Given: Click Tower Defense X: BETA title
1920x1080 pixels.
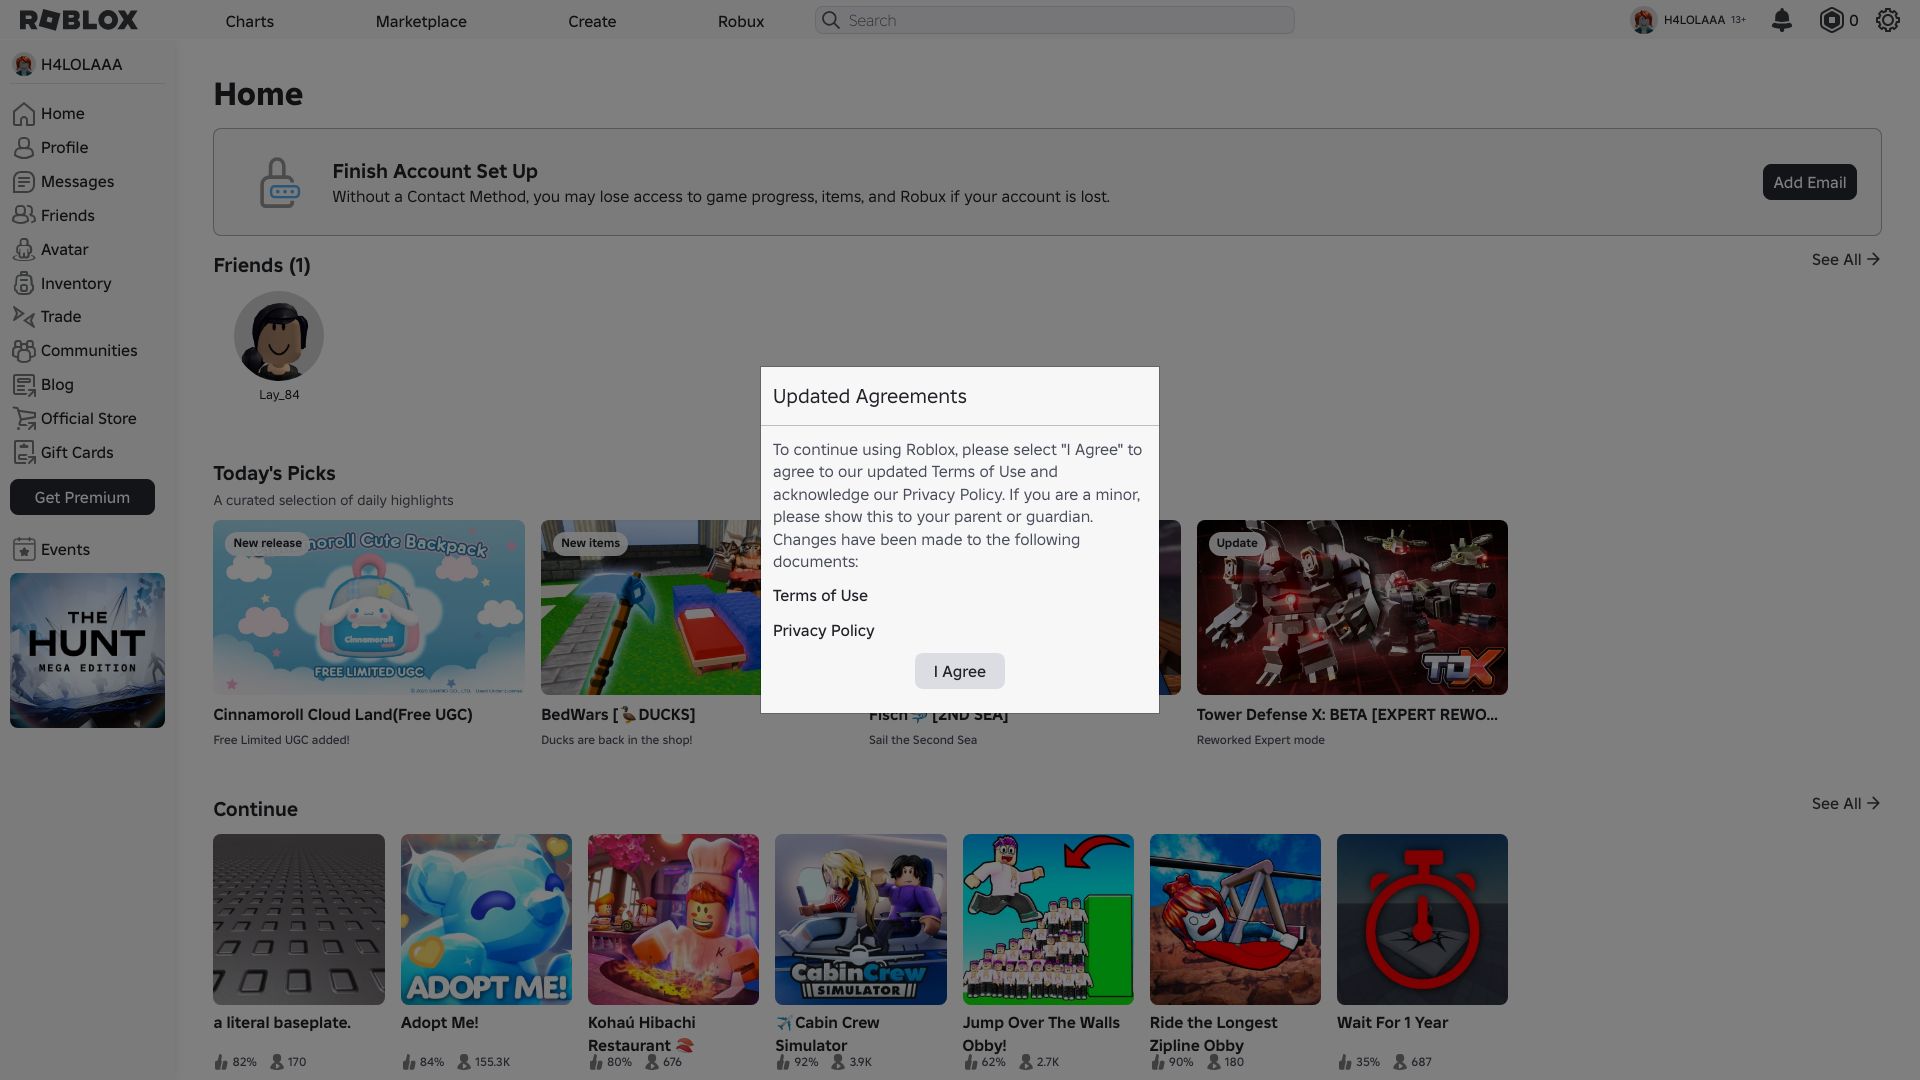Looking at the screenshot, I should click(1347, 715).
